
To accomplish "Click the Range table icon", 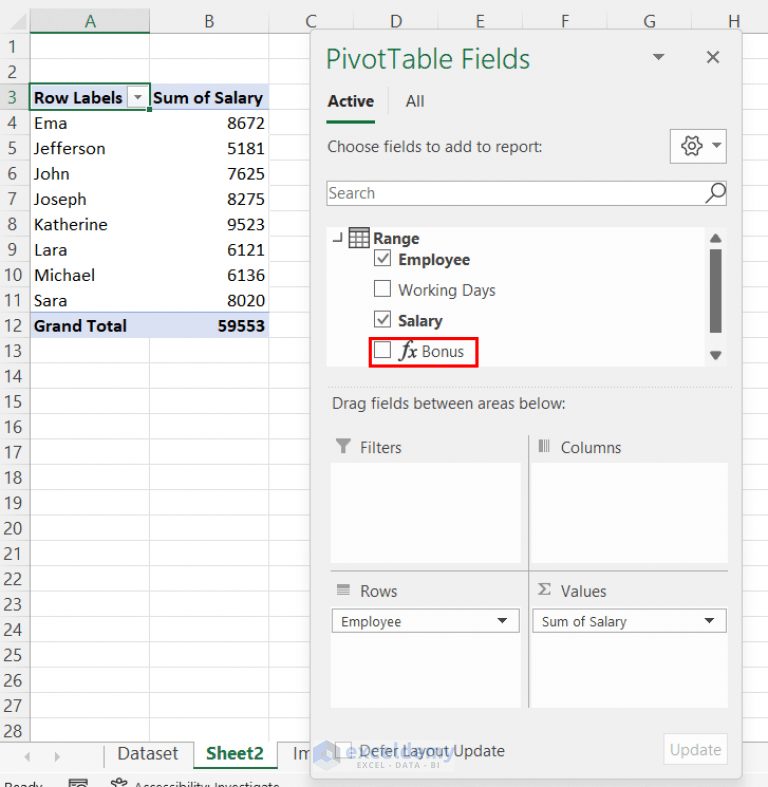I will (359, 238).
